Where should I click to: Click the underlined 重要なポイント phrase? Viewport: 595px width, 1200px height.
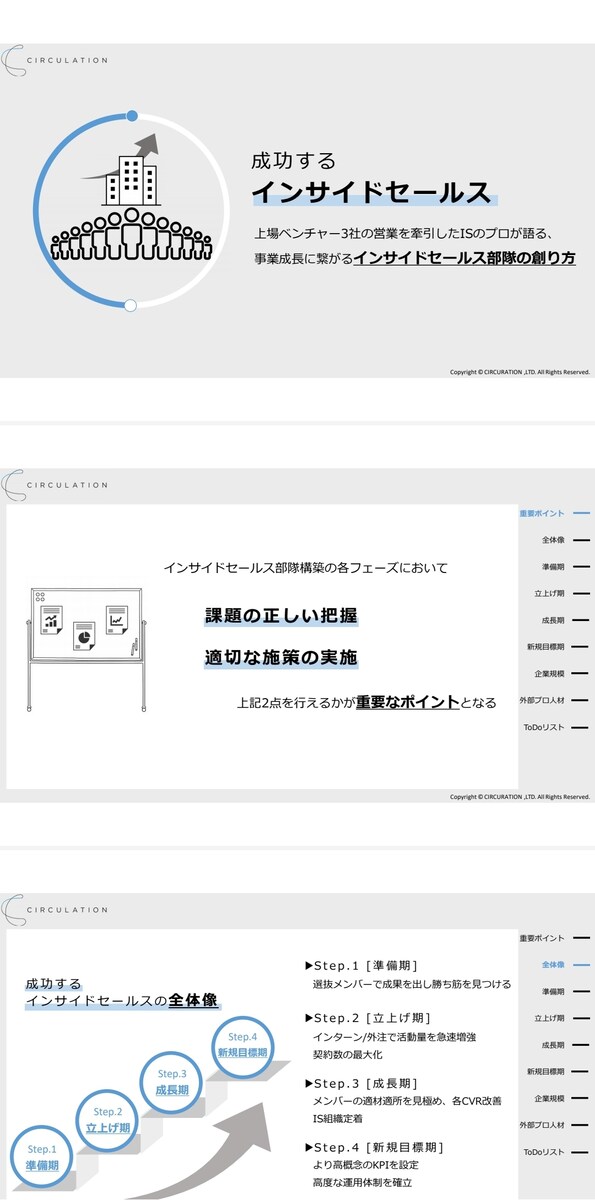(408, 702)
